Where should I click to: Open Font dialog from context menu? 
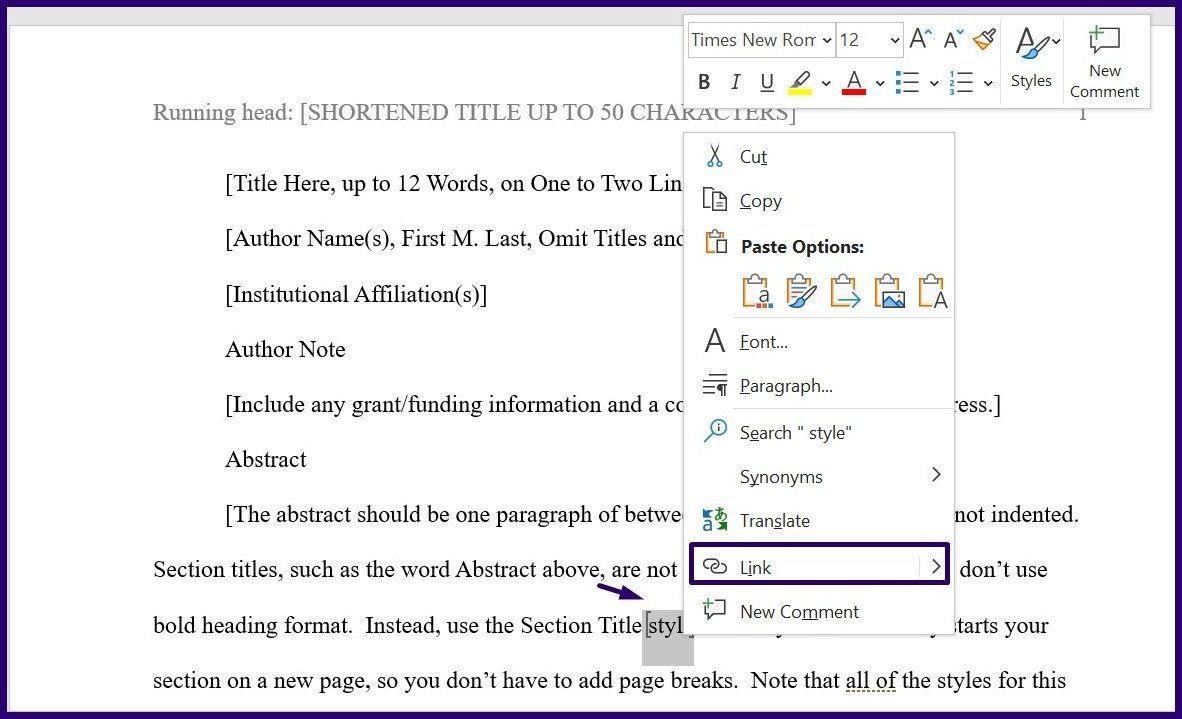point(819,341)
